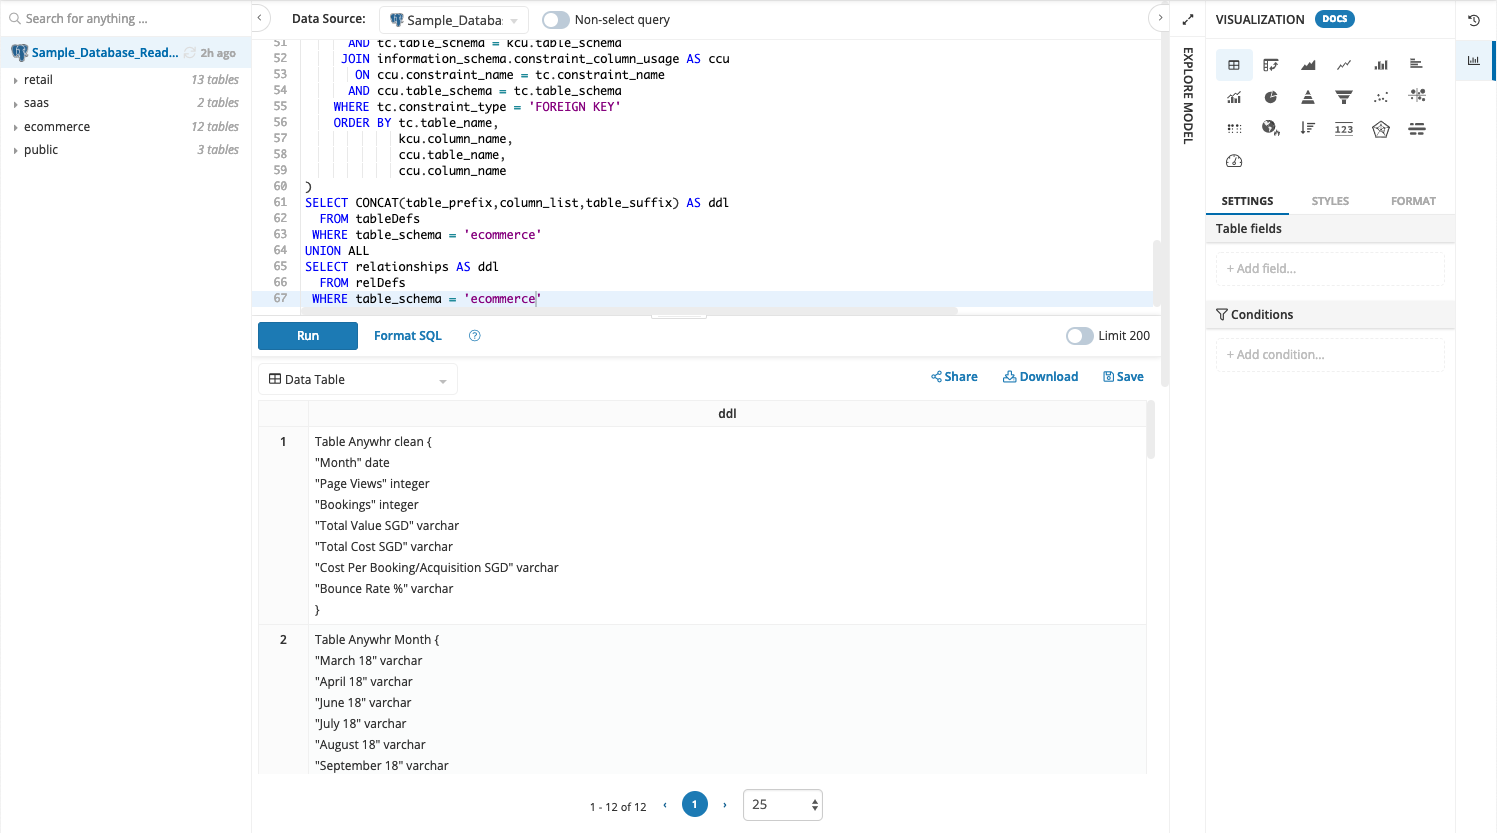Select the scatter plot visualization icon
The height and width of the screenshot is (833, 1497).
point(1380,96)
